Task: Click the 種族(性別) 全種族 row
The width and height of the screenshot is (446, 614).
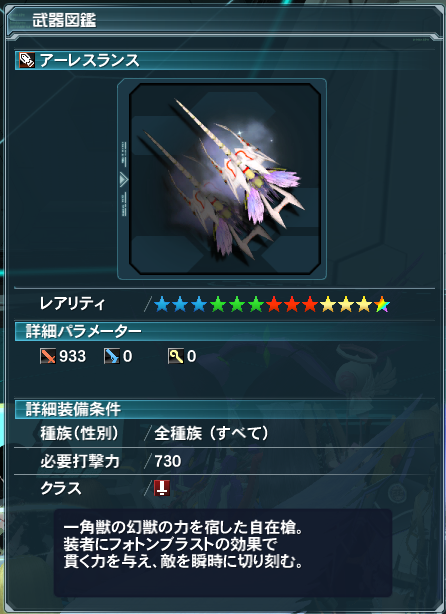Action: coord(224,433)
